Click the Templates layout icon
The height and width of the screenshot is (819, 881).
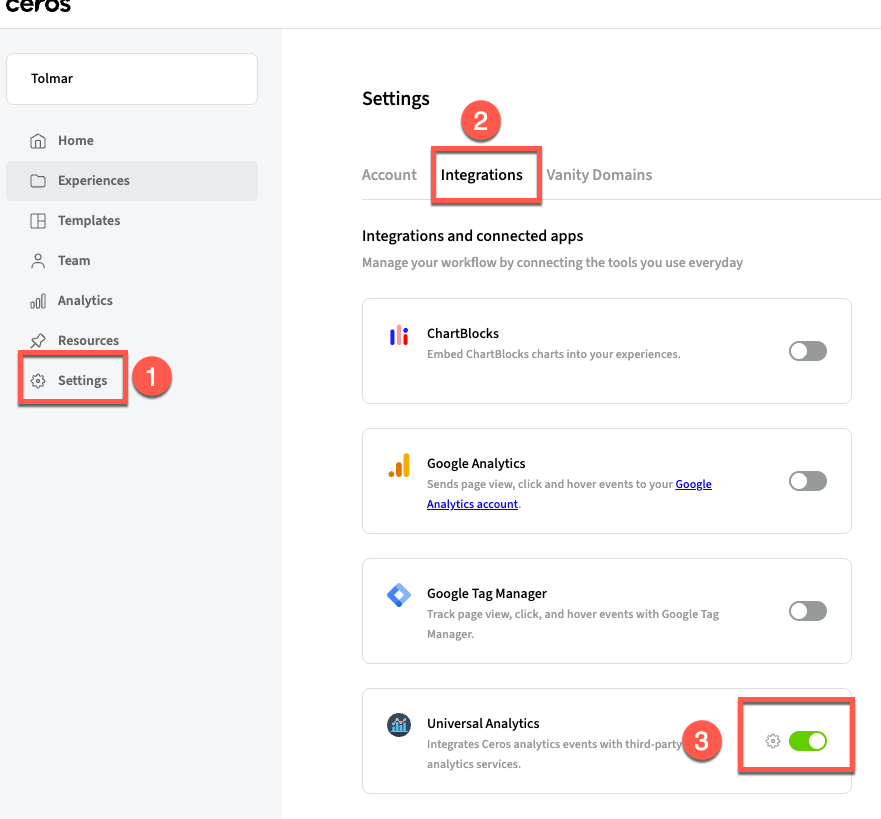38,221
